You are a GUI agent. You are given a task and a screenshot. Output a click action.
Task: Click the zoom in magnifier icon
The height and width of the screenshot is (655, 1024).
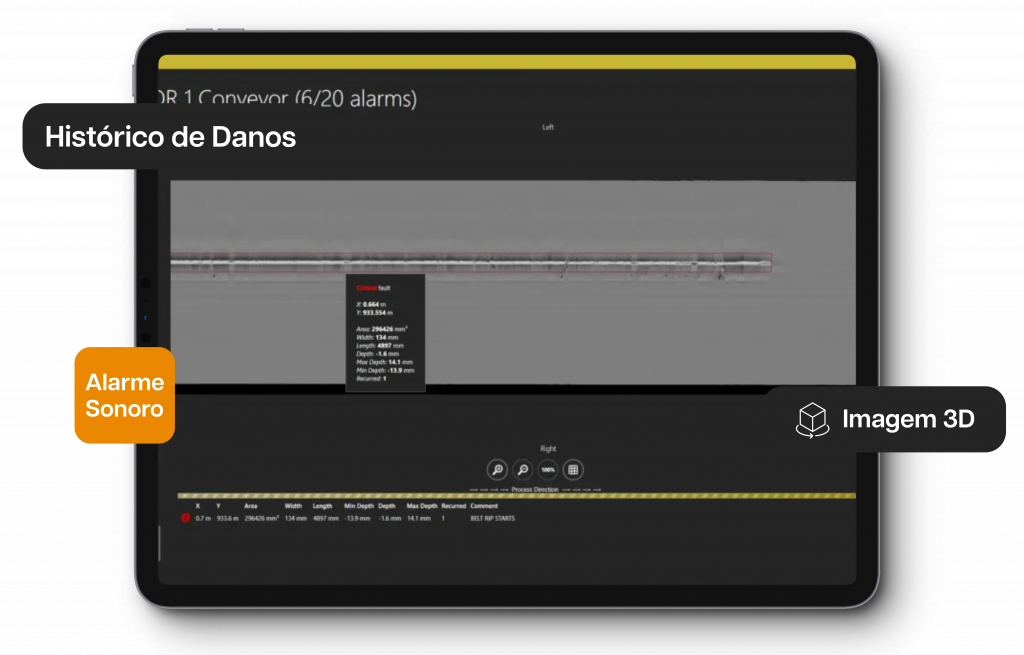coord(497,469)
